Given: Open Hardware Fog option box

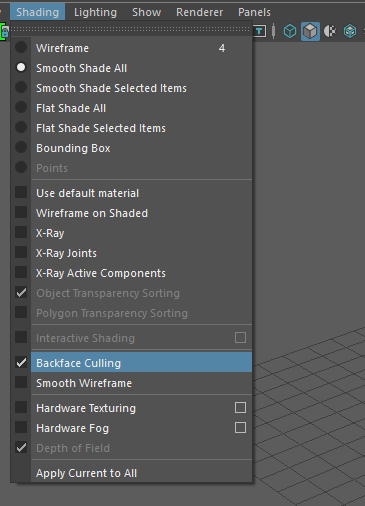Looking at the screenshot, I should [x=240, y=427].
